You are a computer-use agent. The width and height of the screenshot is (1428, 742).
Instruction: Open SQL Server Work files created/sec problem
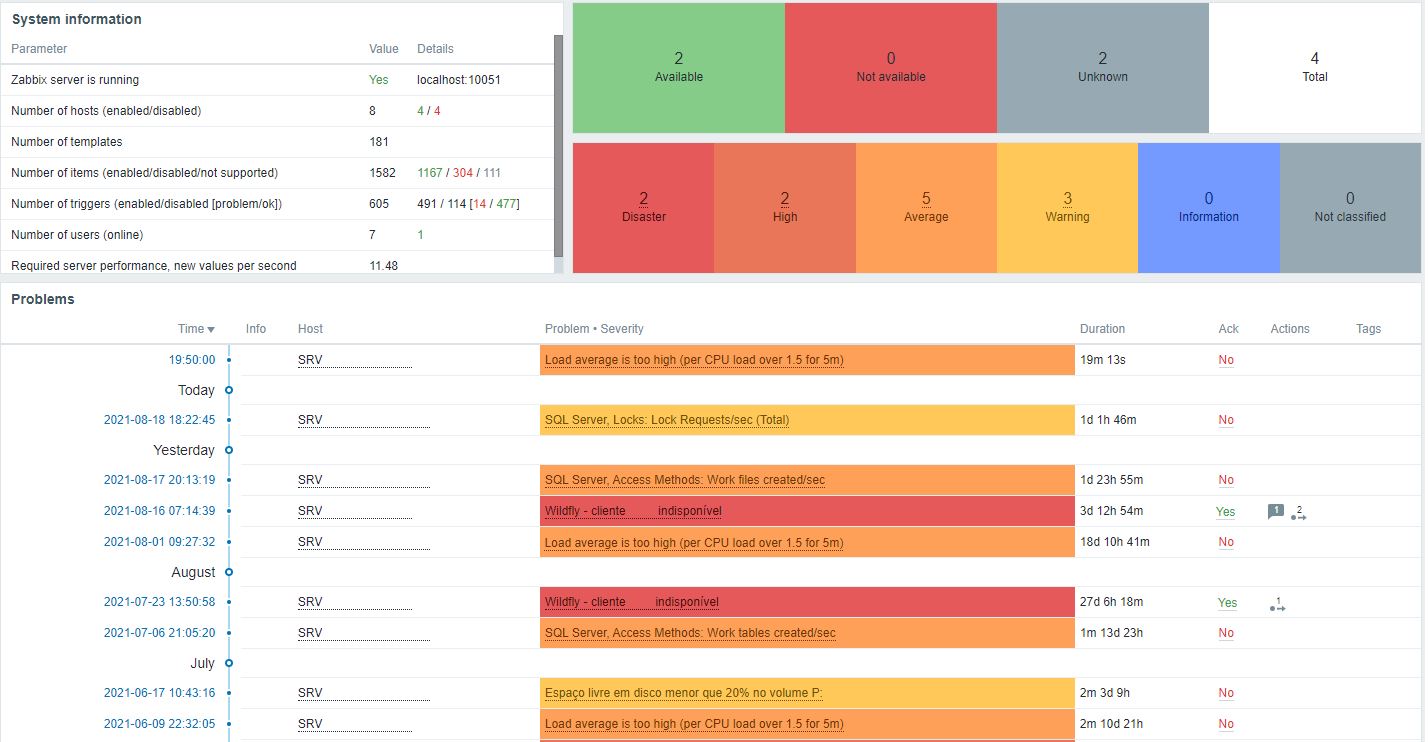685,480
